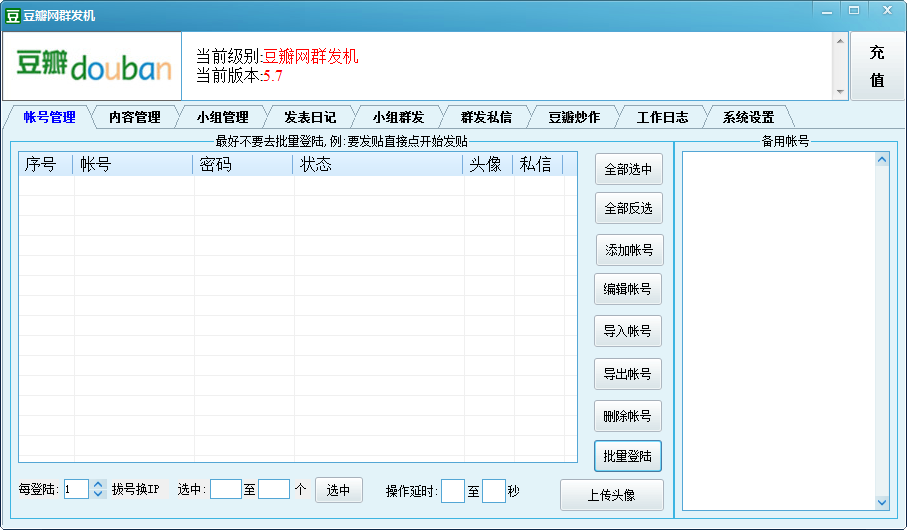Viewport: 907px width, 530px height.
Task: Click scroll-up arrow of the info panel
Action: (840, 41)
